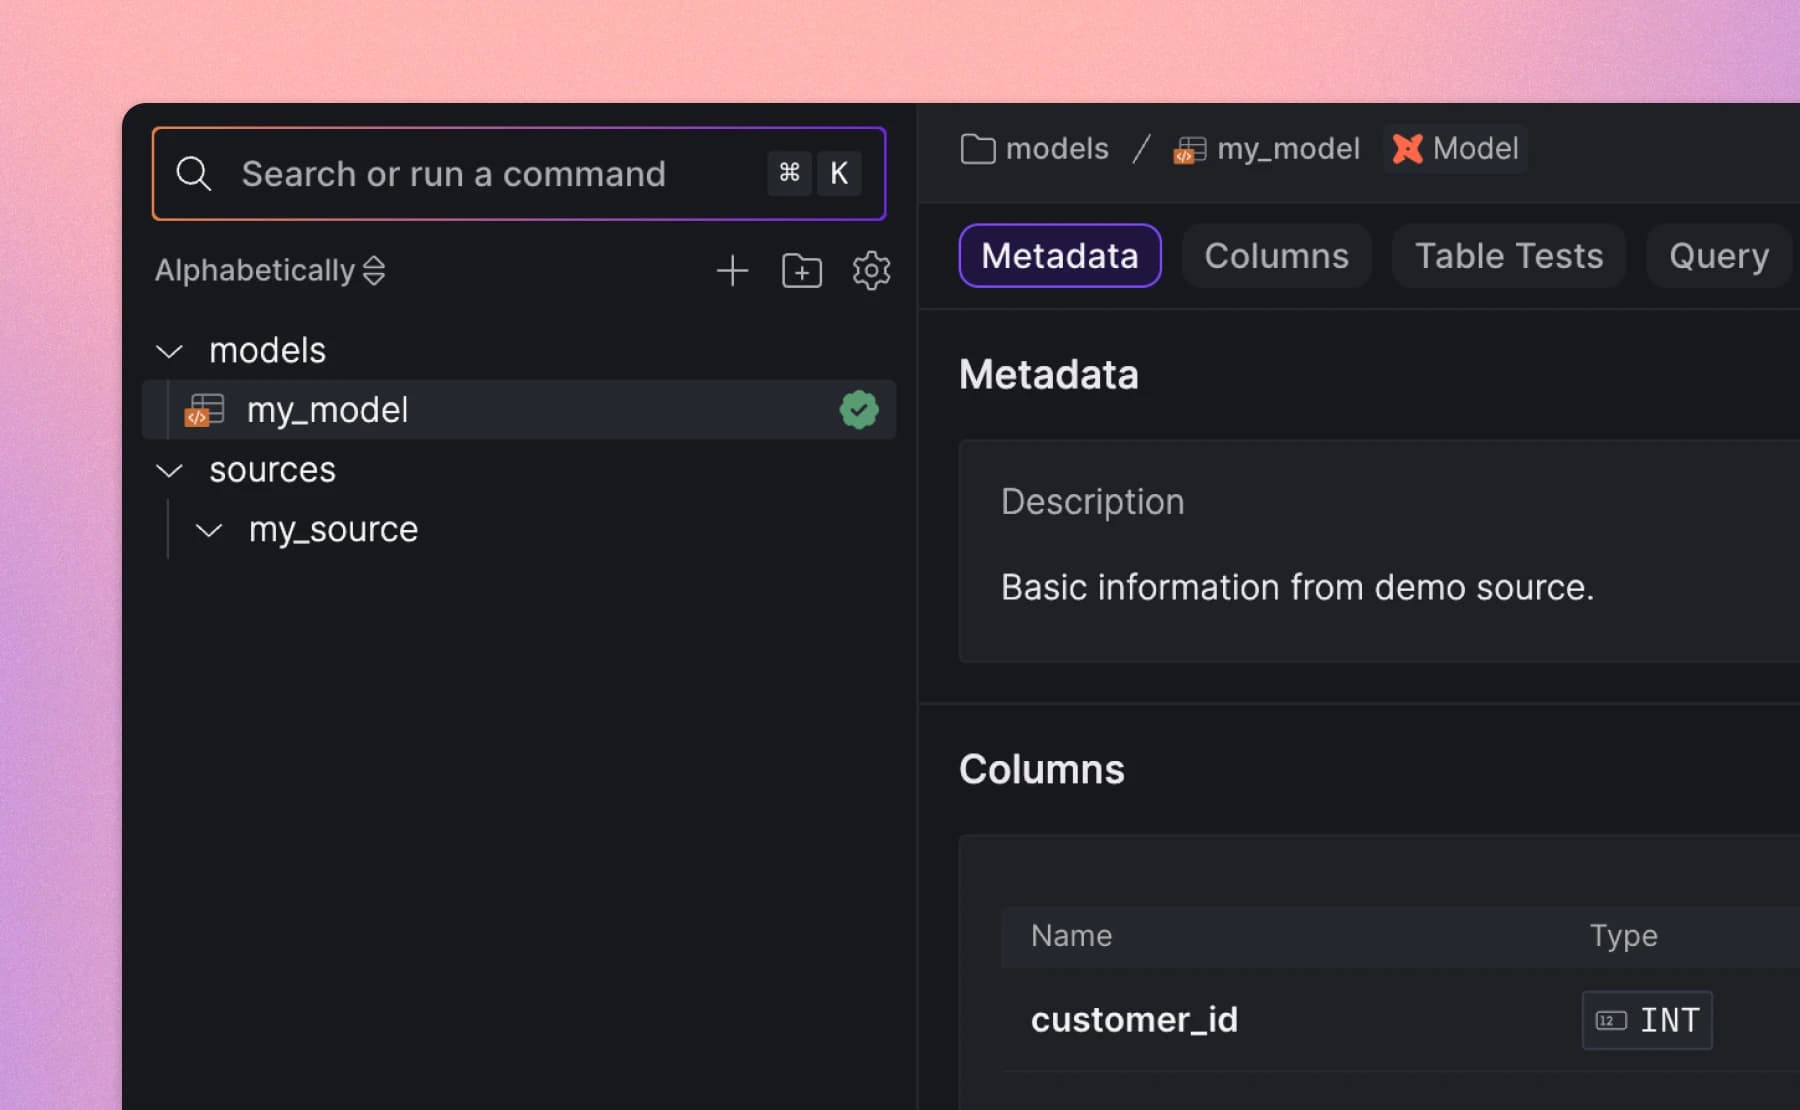
Task: Click my_model table icon in breadcrumb
Action: tap(1190, 150)
